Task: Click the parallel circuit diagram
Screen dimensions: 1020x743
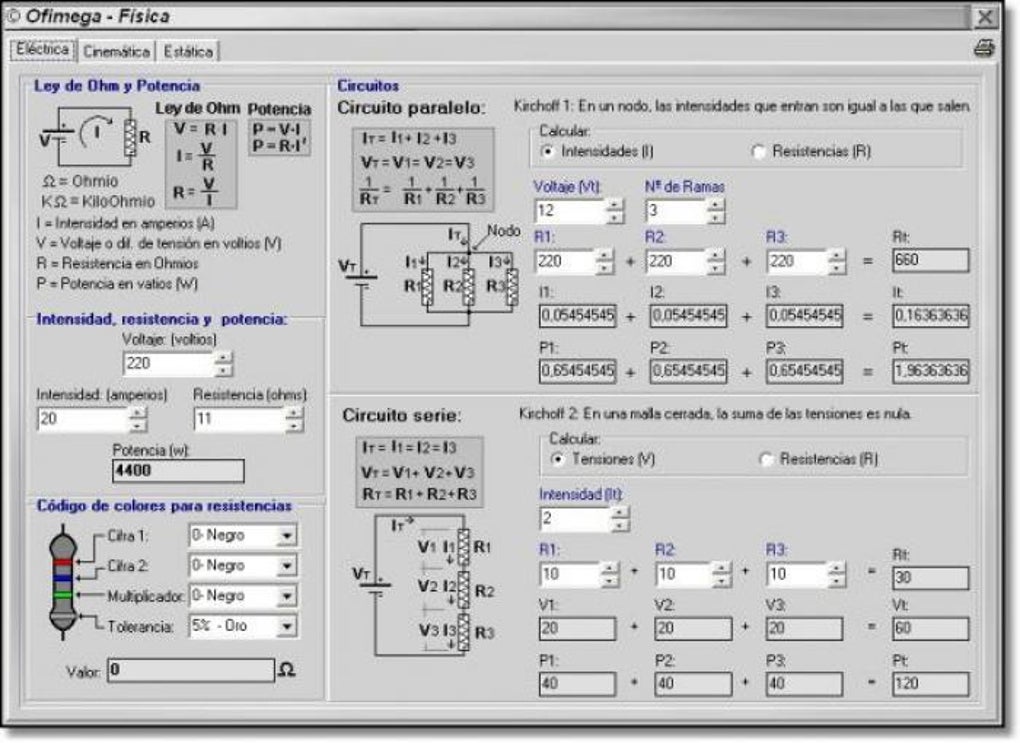Action: (429, 274)
